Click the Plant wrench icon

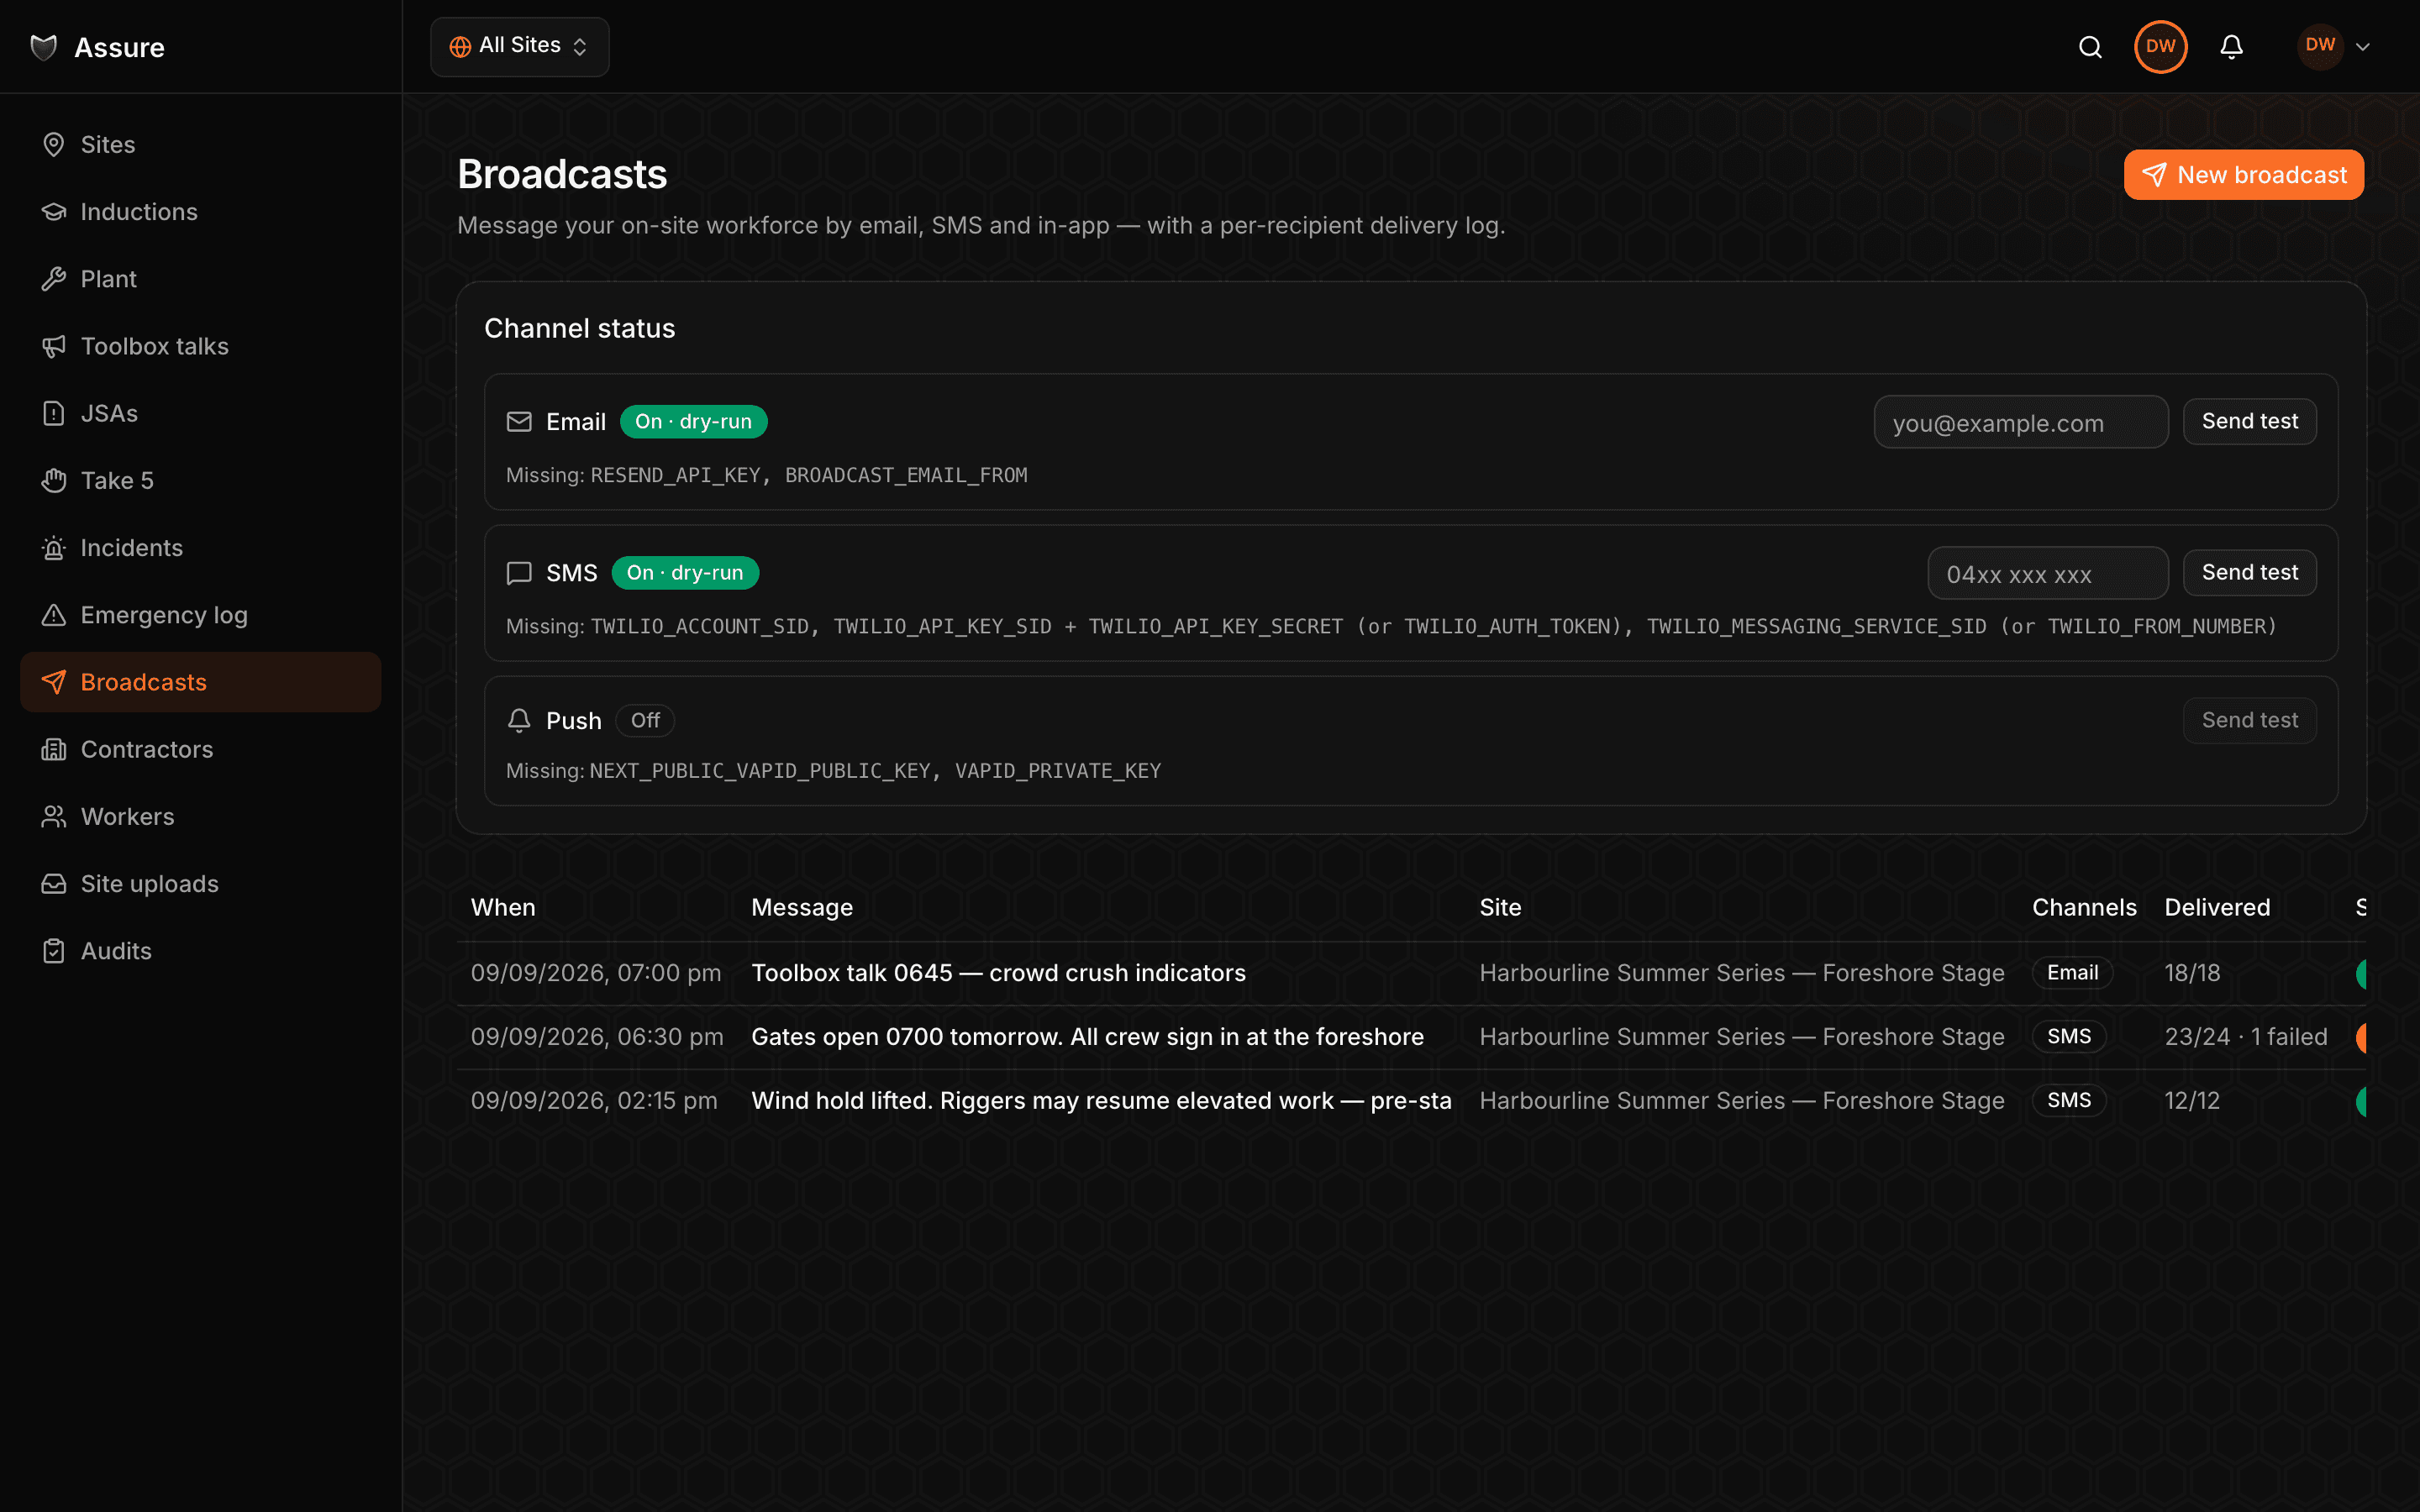coord(54,279)
